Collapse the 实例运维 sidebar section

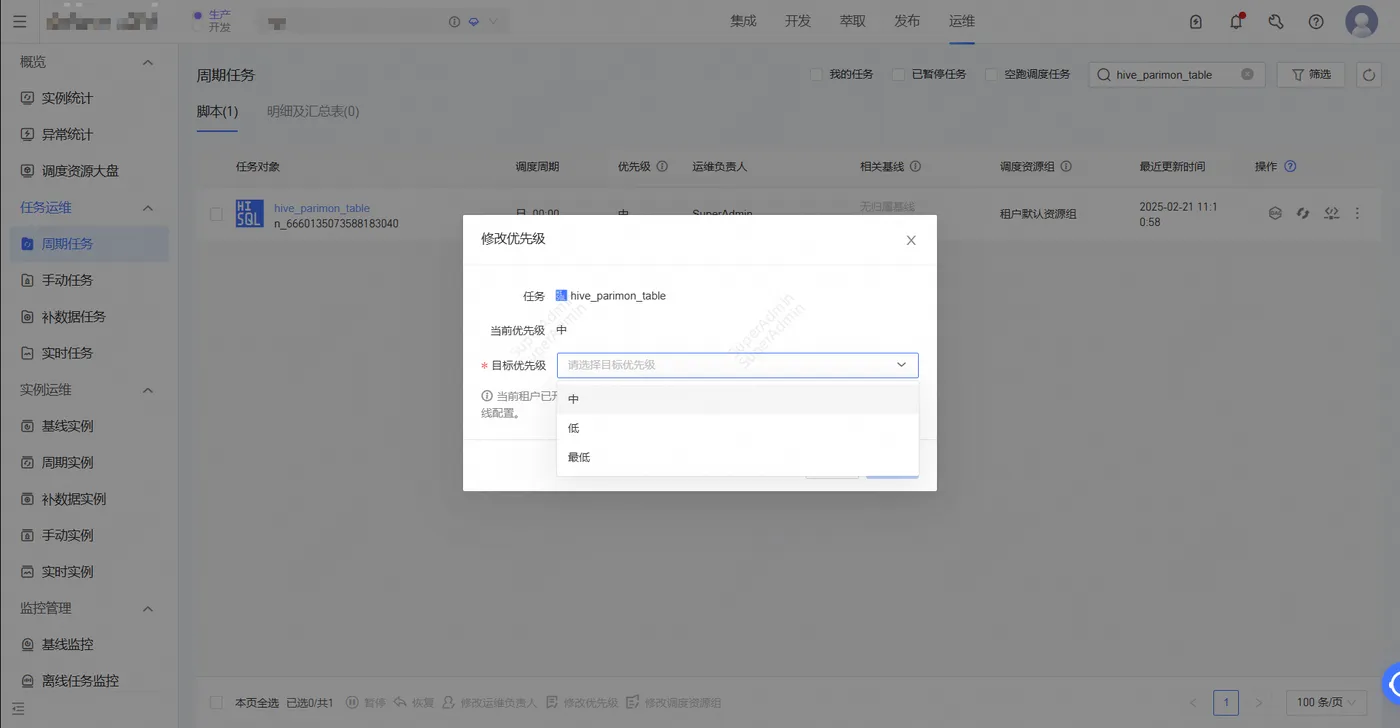[x=148, y=390]
